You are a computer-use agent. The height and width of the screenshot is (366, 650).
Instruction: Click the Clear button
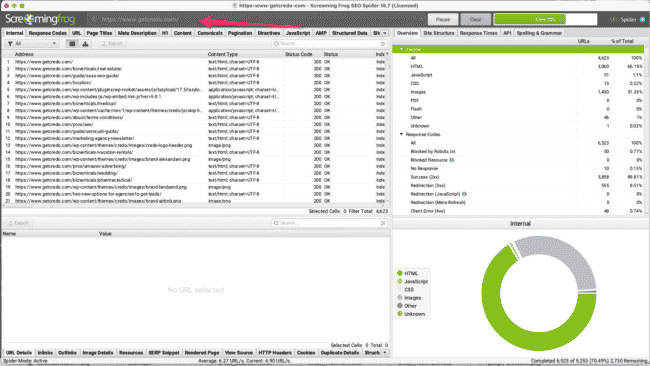coord(475,19)
